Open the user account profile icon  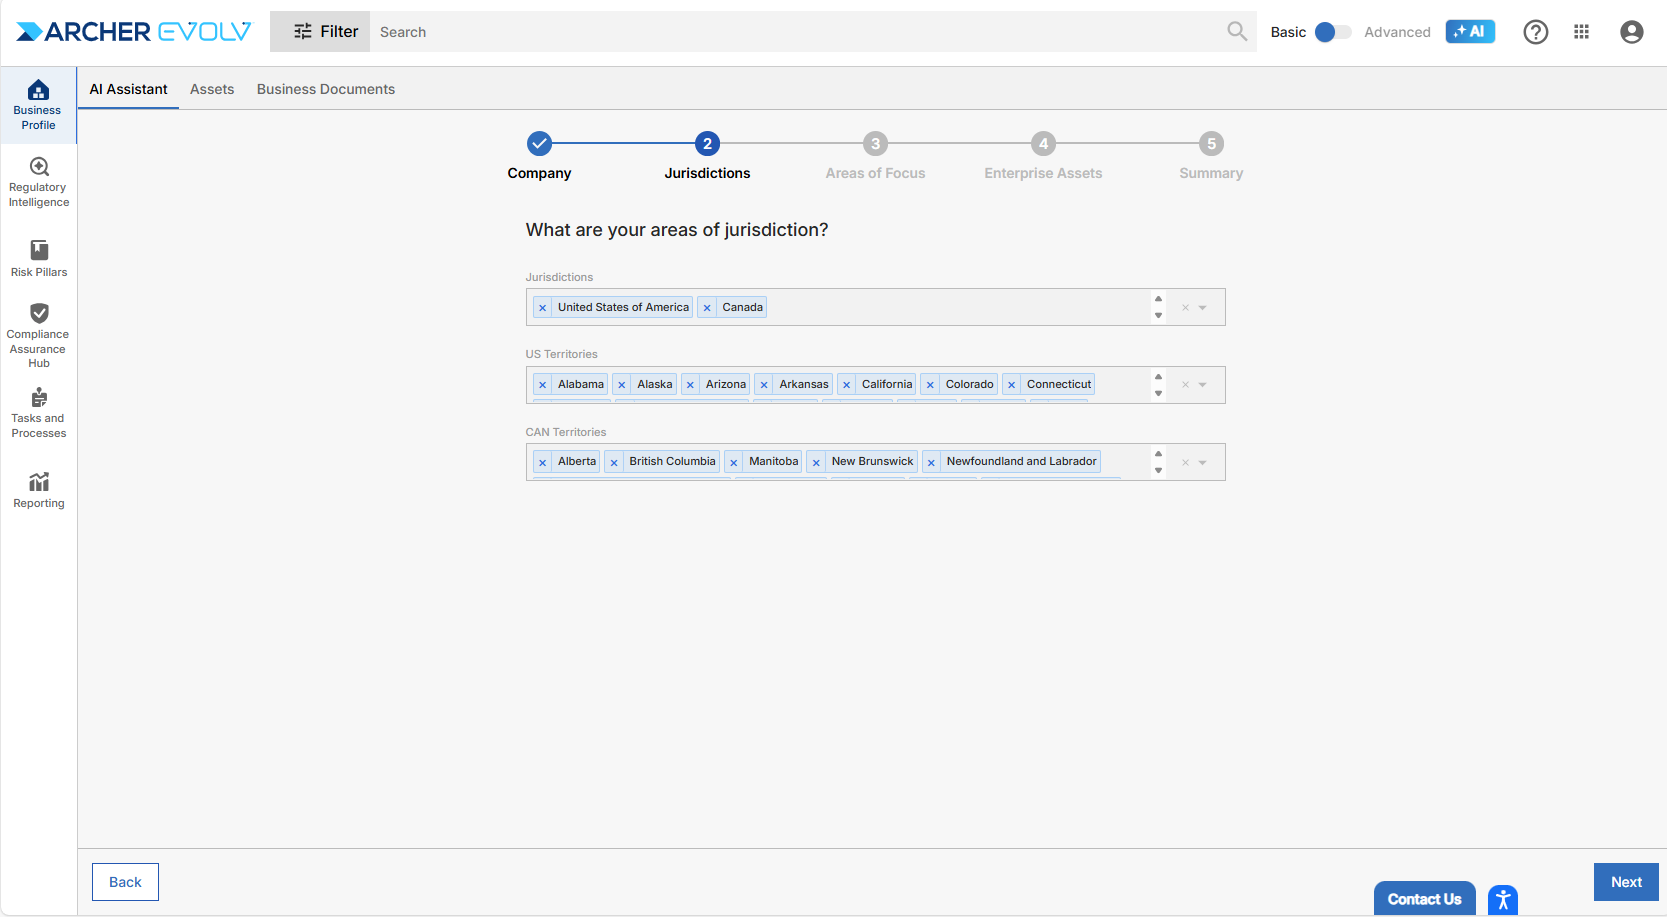tap(1631, 32)
